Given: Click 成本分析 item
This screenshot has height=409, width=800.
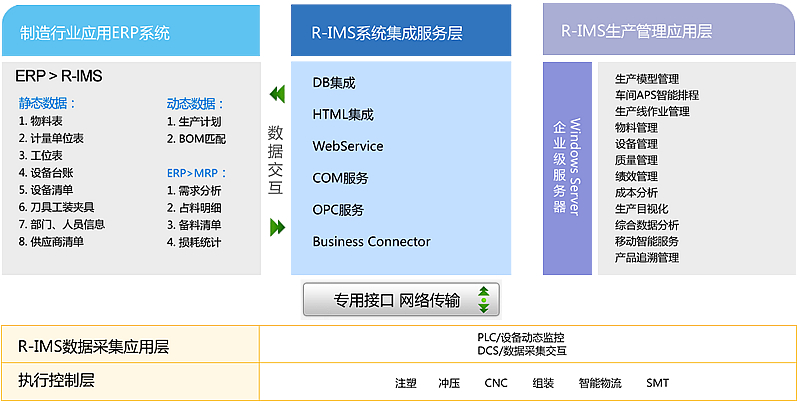Looking at the screenshot, I should (636, 193).
